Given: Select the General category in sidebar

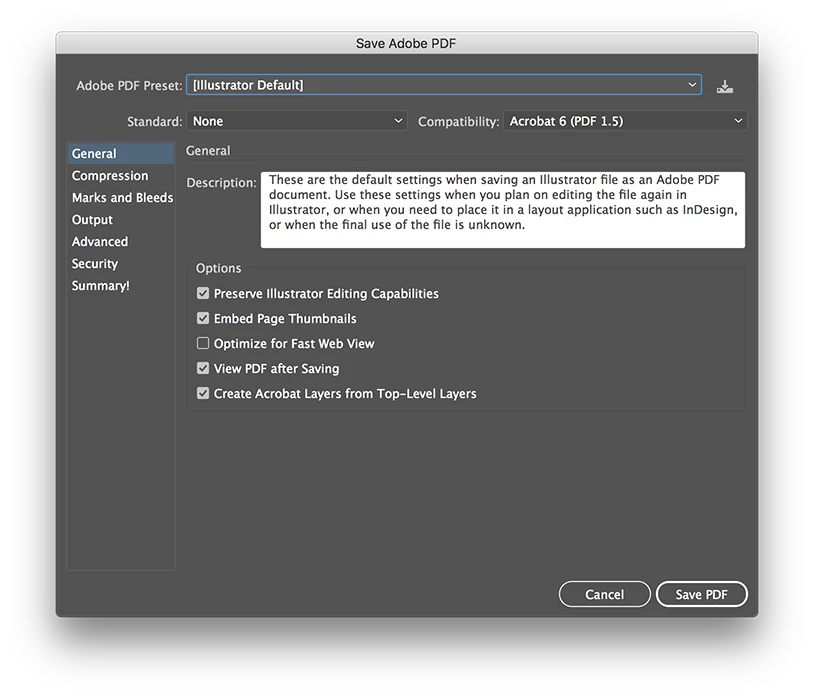Looking at the screenshot, I should pyautogui.click(x=121, y=154).
